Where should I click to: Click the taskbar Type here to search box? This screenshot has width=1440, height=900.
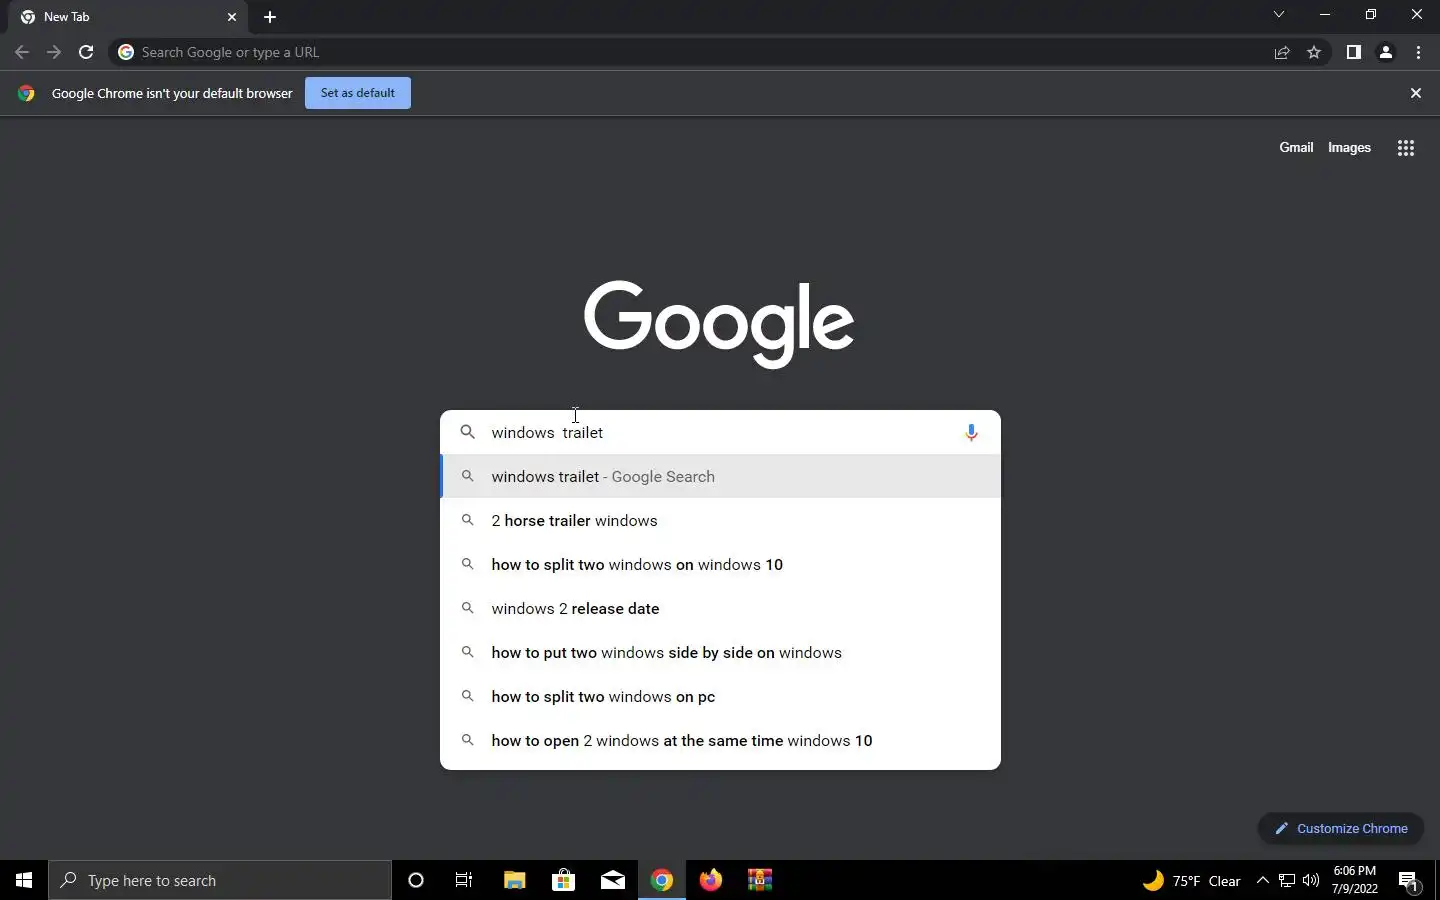click(220, 880)
